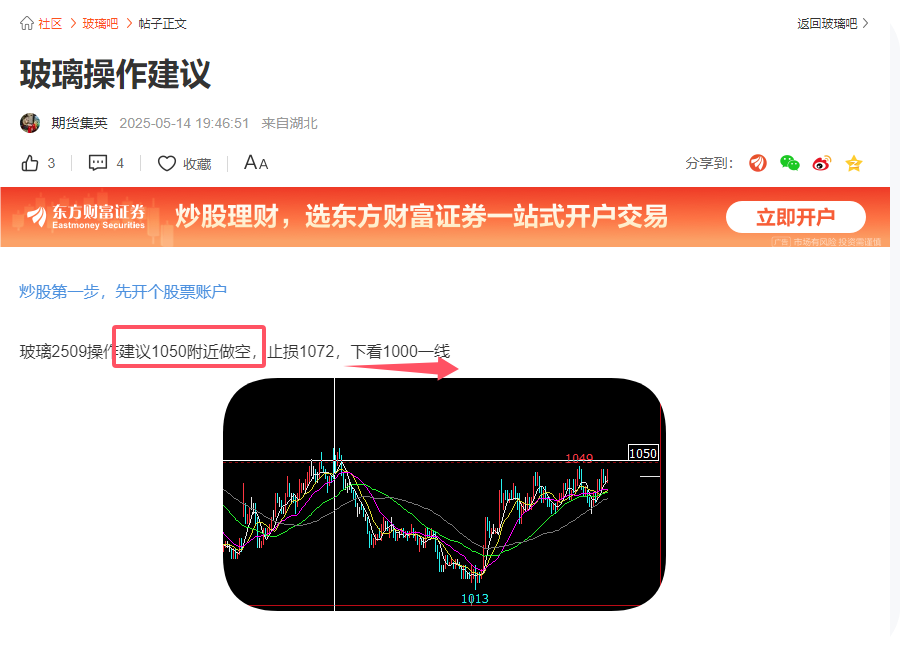Click 返回玻璃吧 link at top right
This screenshot has height=659, width=900.
[x=827, y=24]
